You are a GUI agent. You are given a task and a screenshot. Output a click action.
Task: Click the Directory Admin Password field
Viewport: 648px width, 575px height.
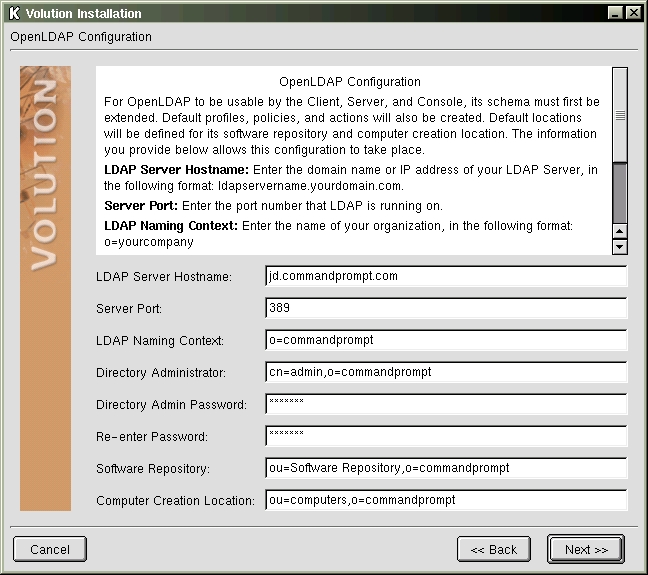pos(446,404)
